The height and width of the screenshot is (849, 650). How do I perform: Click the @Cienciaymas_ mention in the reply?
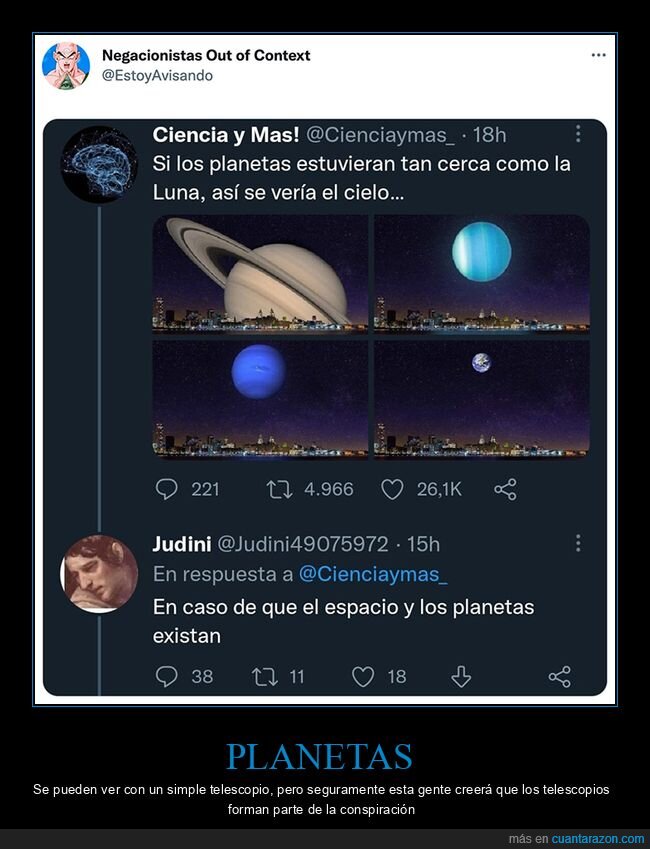pos(373,574)
